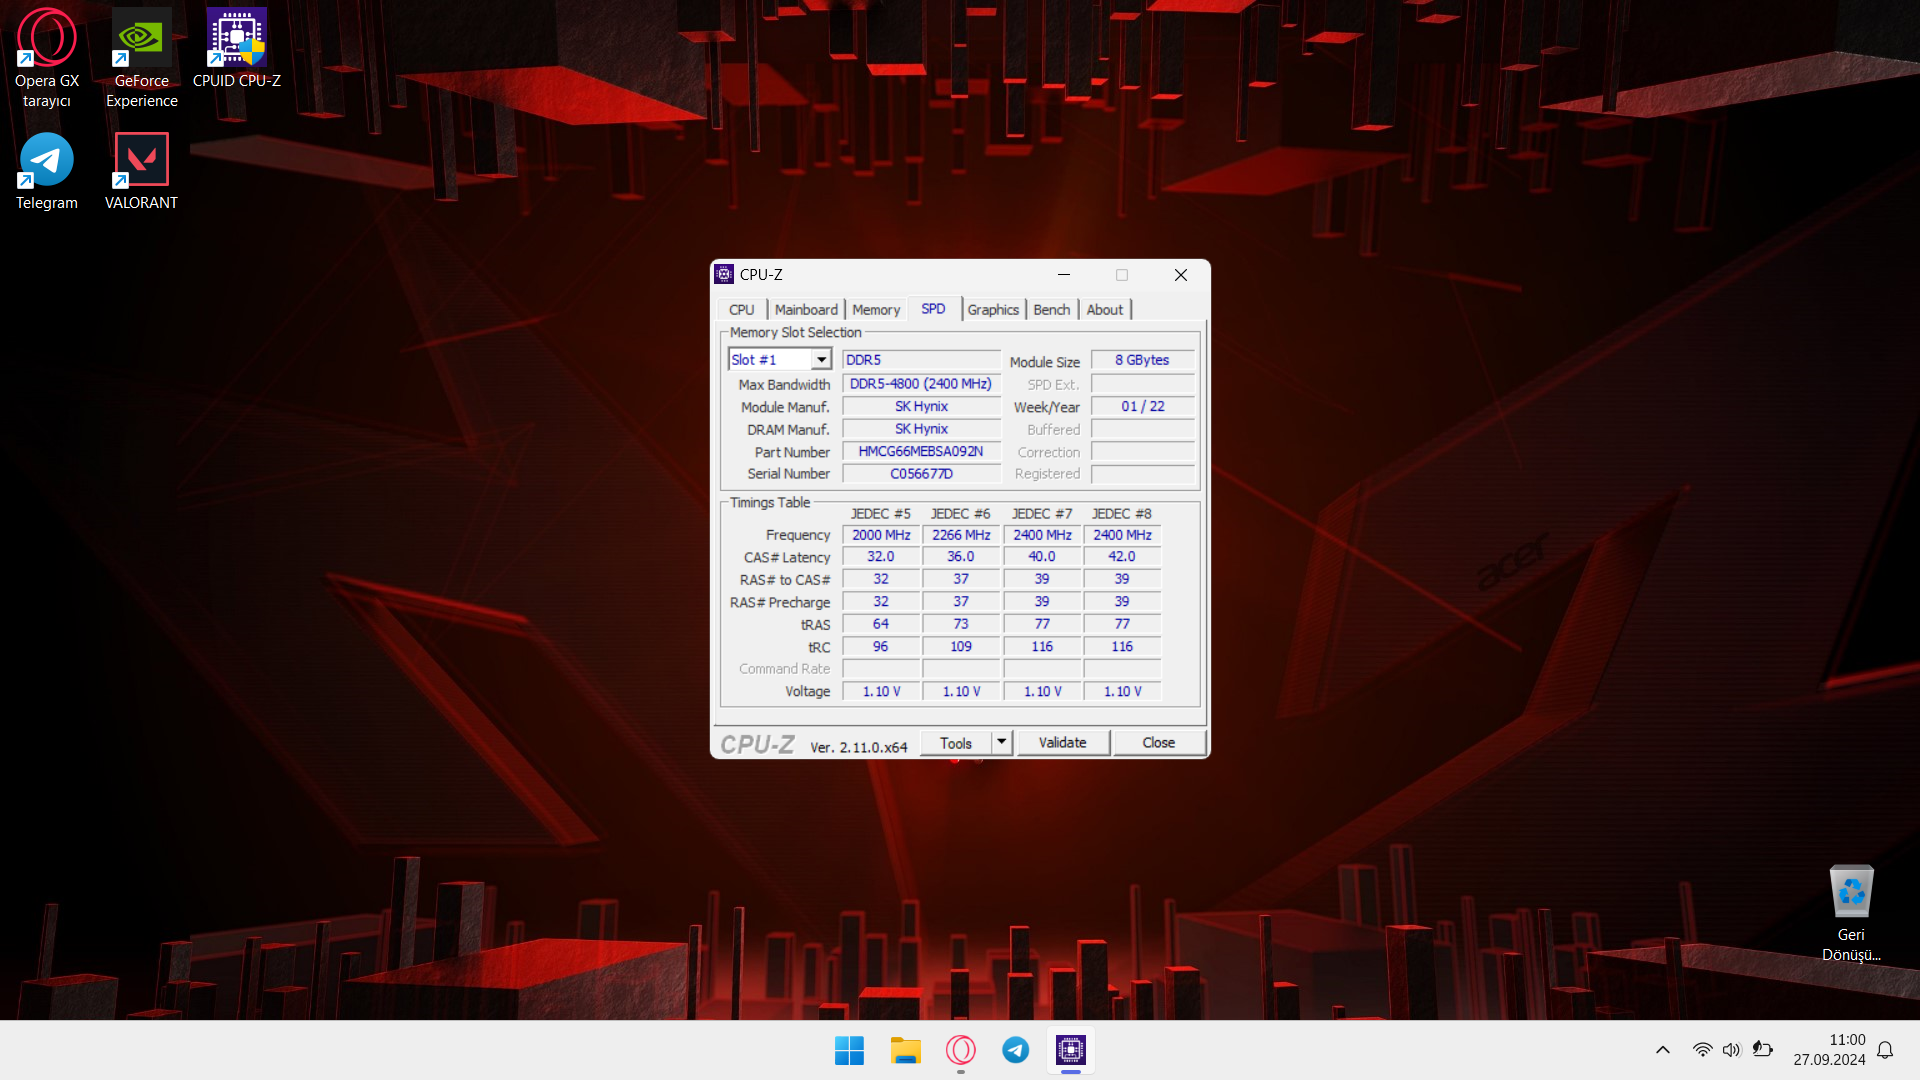The height and width of the screenshot is (1080, 1920).
Task: Open the Recycle Bin icon
Action: (1850, 893)
